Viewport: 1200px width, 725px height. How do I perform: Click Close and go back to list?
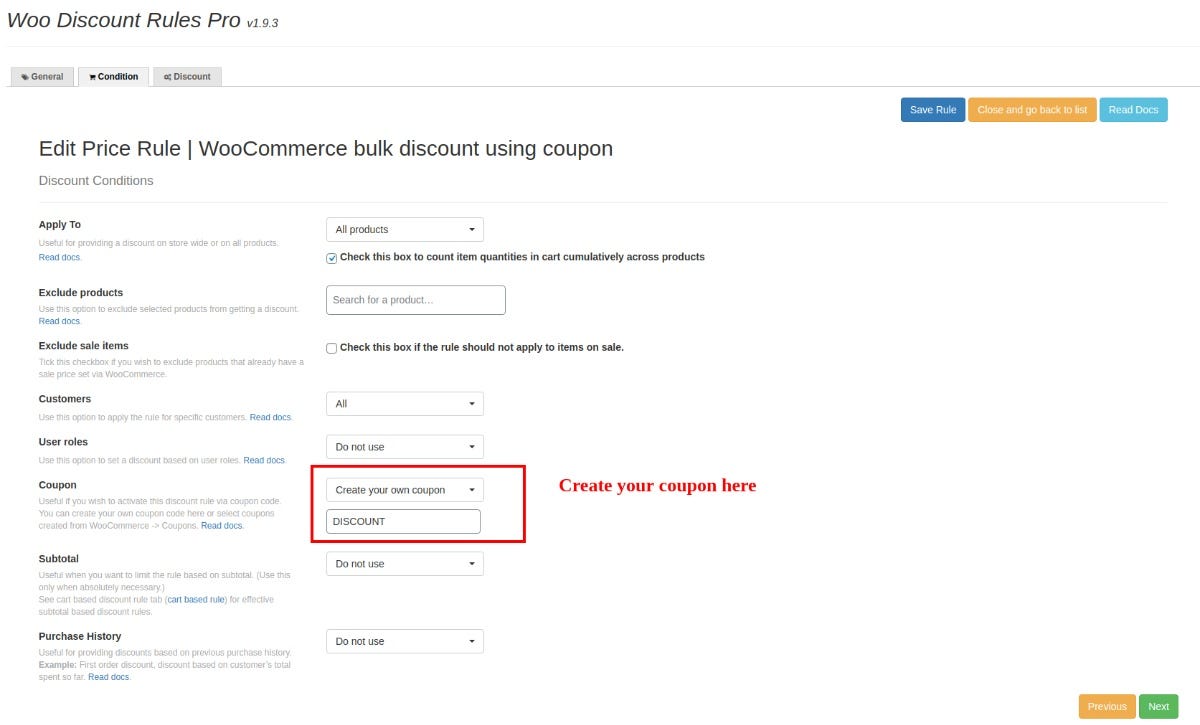pyautogui.click(x=1032, y=110)
